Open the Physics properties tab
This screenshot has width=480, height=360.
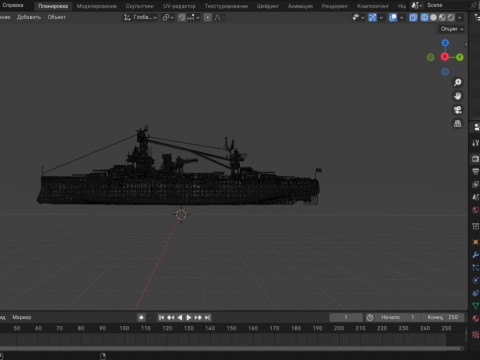pos(476,280)
